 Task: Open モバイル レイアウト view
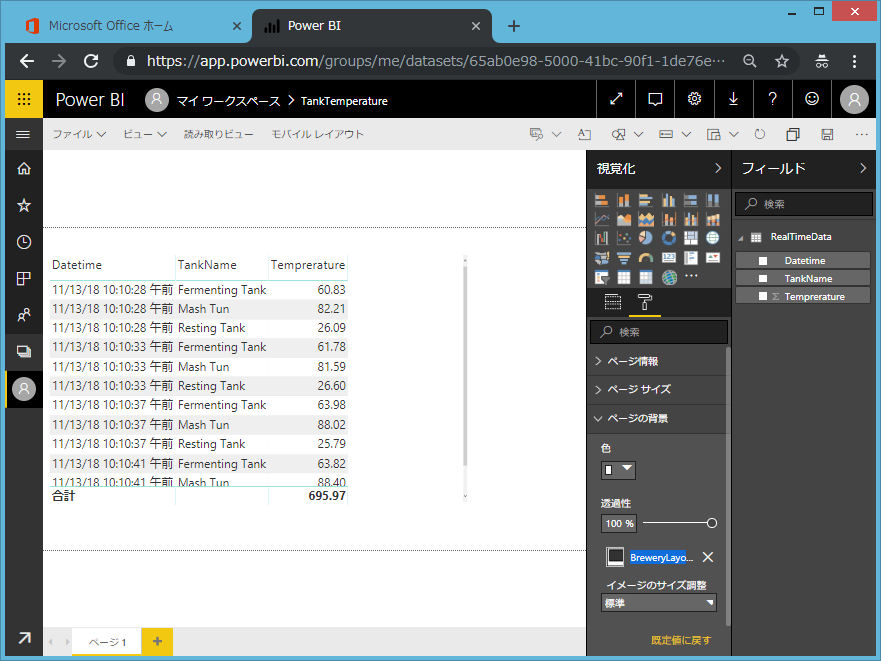(317, 134)
